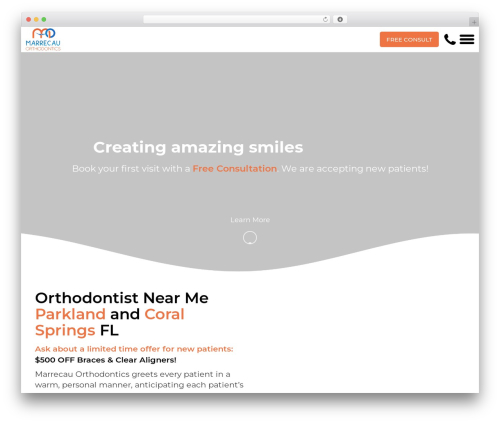Click the 'Creating amazing smiles' headline

[198, 147]
